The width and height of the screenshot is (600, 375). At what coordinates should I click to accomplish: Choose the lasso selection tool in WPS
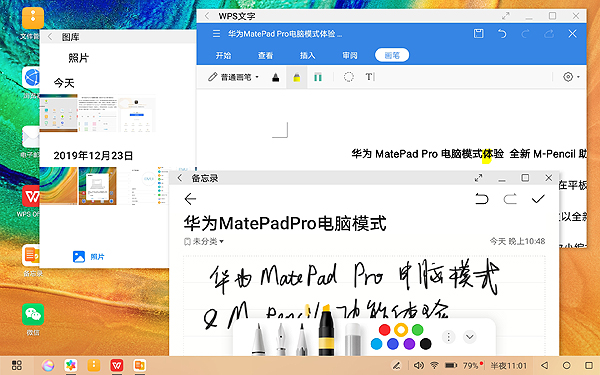tap(348, 77)
